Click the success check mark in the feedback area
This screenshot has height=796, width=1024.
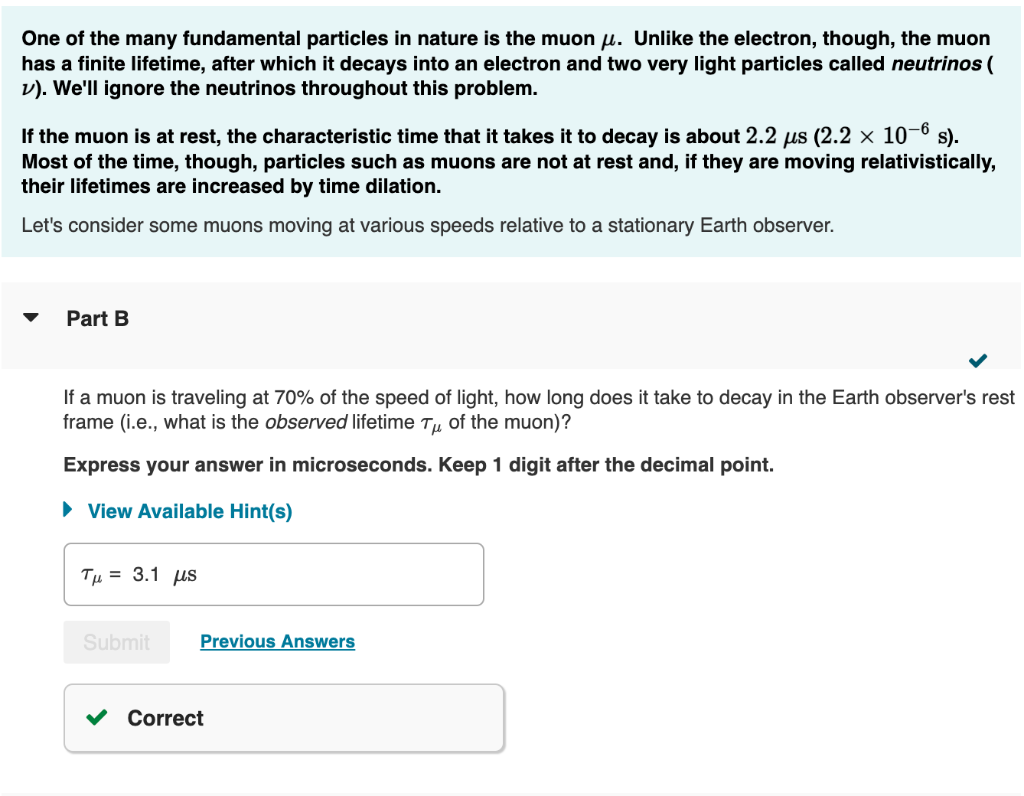(x=97, y=718)
